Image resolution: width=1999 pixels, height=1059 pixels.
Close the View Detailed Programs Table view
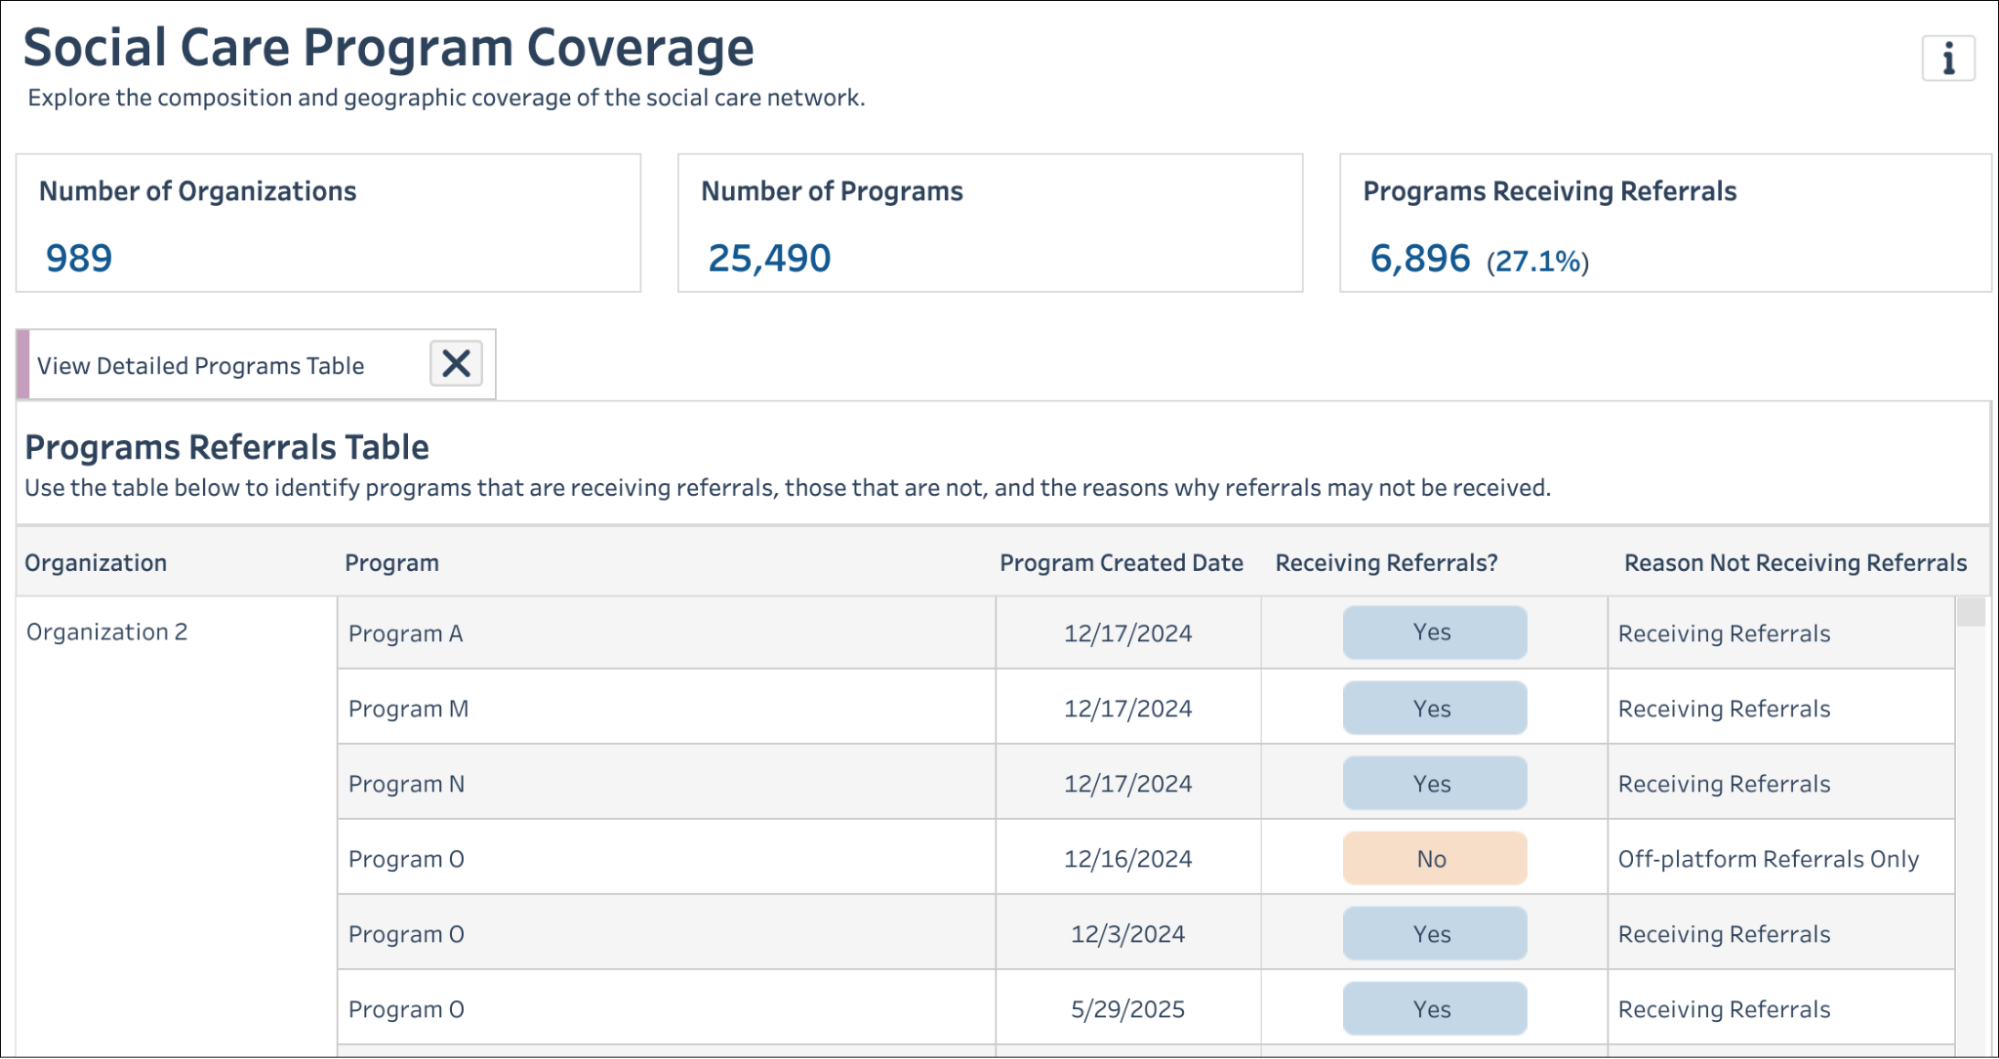point(456,364)
